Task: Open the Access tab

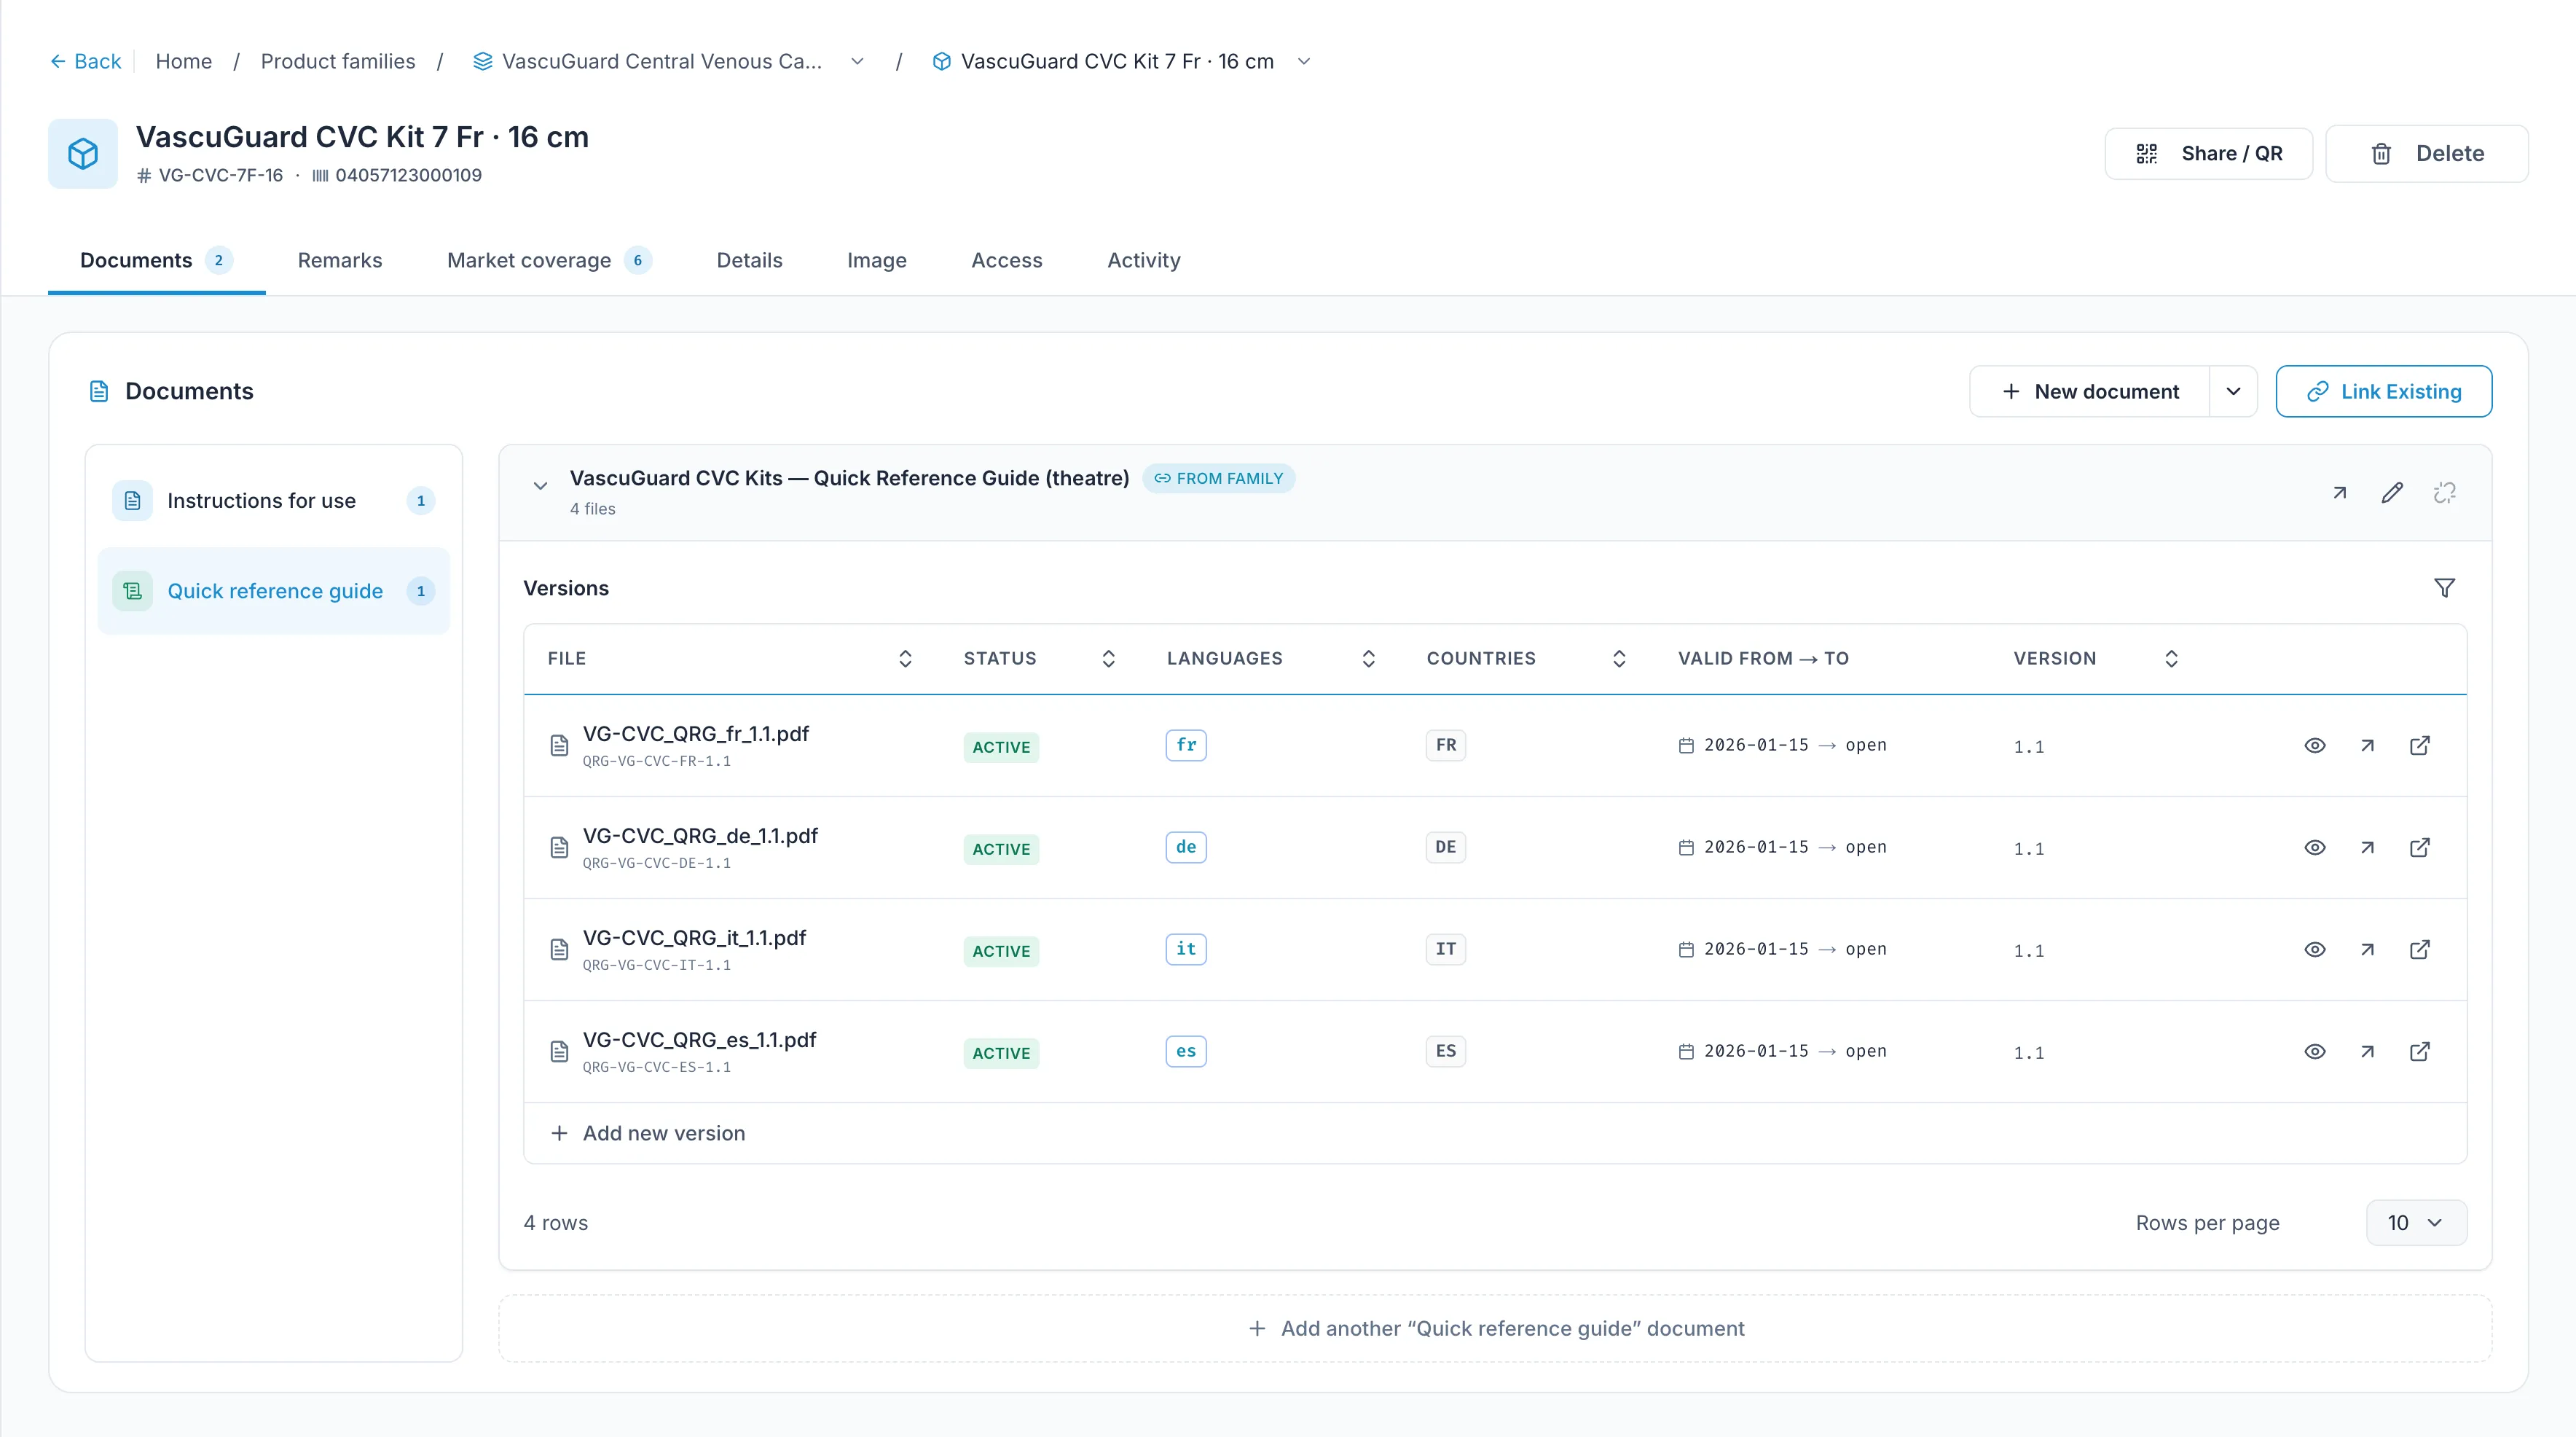Action: 1007,261
